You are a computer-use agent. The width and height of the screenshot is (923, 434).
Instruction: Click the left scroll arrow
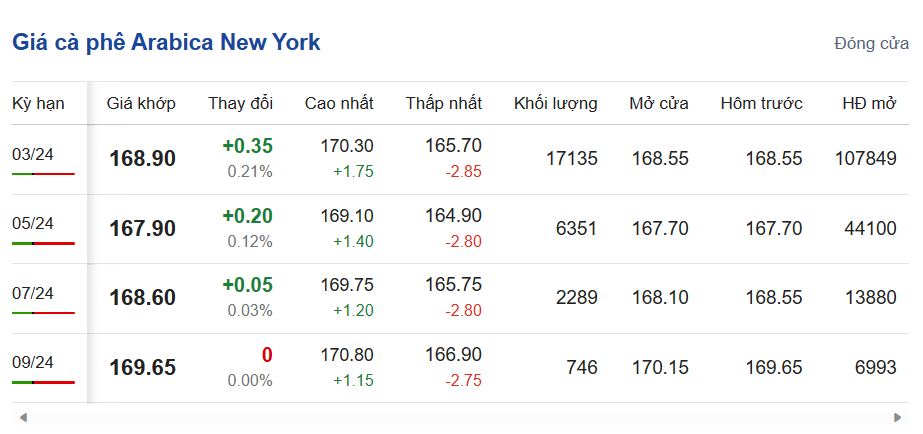click(22, 417)
